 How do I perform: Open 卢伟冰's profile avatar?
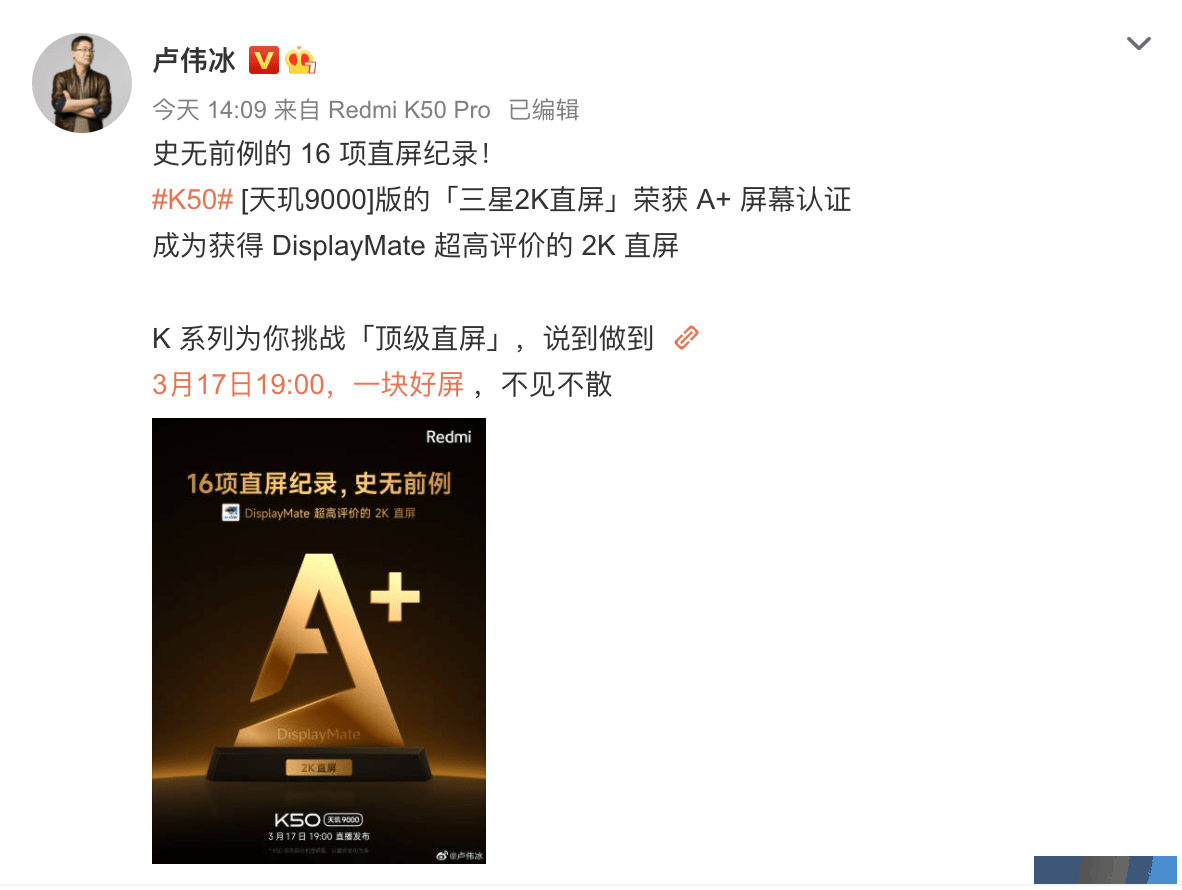(82, 83)
